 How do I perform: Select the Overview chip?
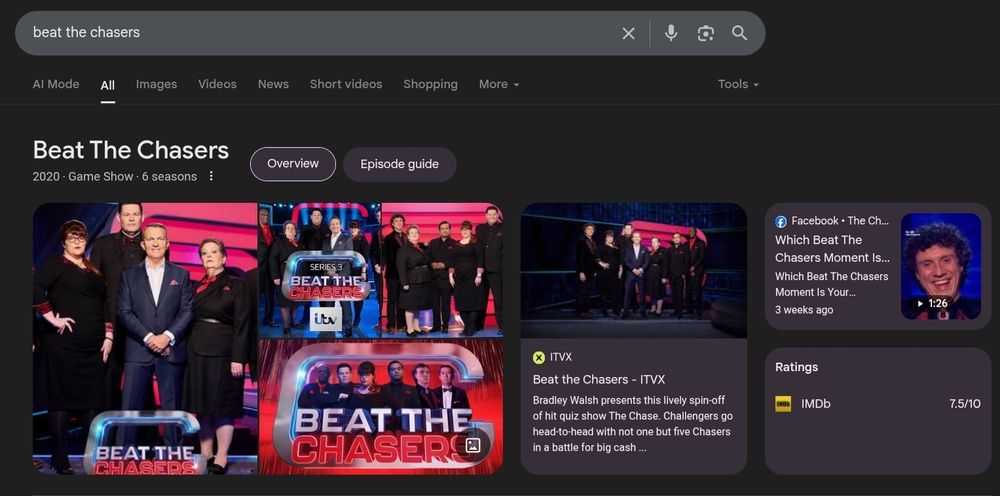point(293,164)
